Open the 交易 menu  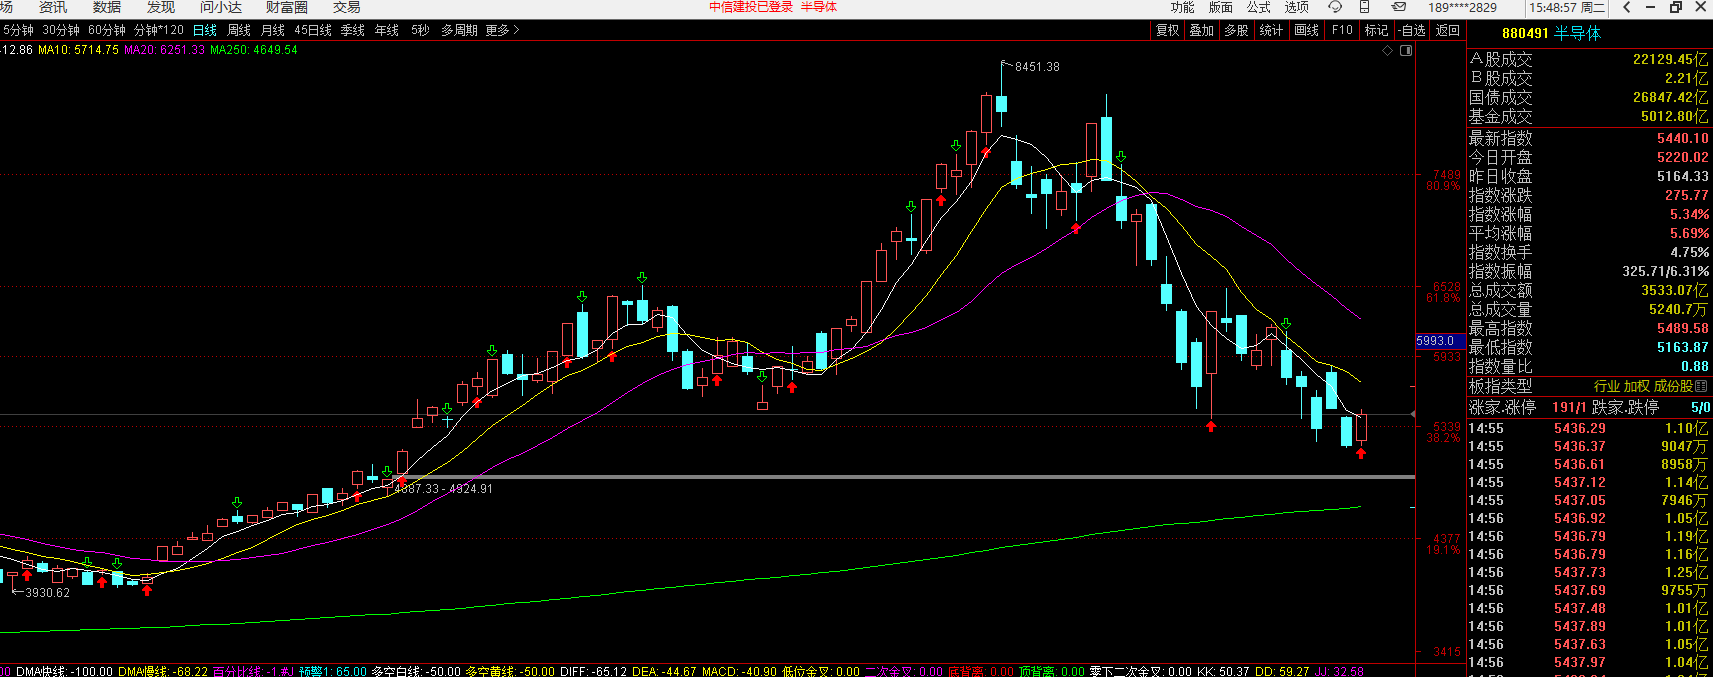(x=347, y=7)
